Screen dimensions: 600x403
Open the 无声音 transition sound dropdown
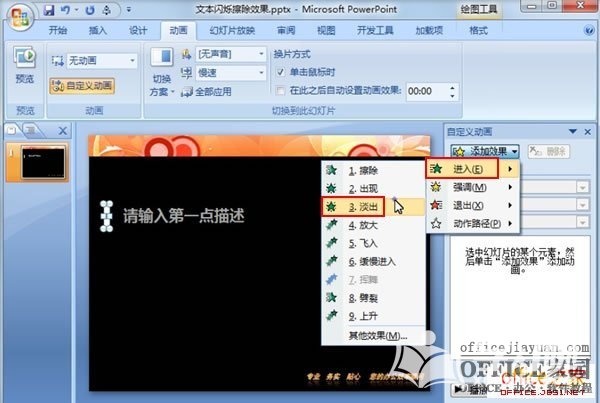pyautogui.click(x=230, y=54)
